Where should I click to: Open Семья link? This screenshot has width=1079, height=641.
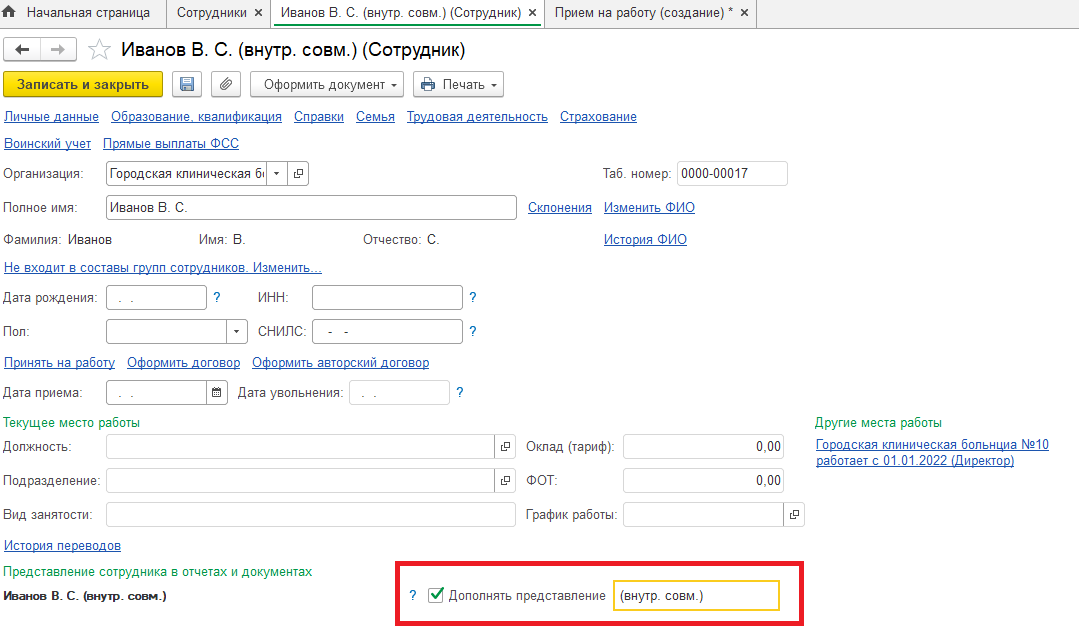tap(375, 116)
